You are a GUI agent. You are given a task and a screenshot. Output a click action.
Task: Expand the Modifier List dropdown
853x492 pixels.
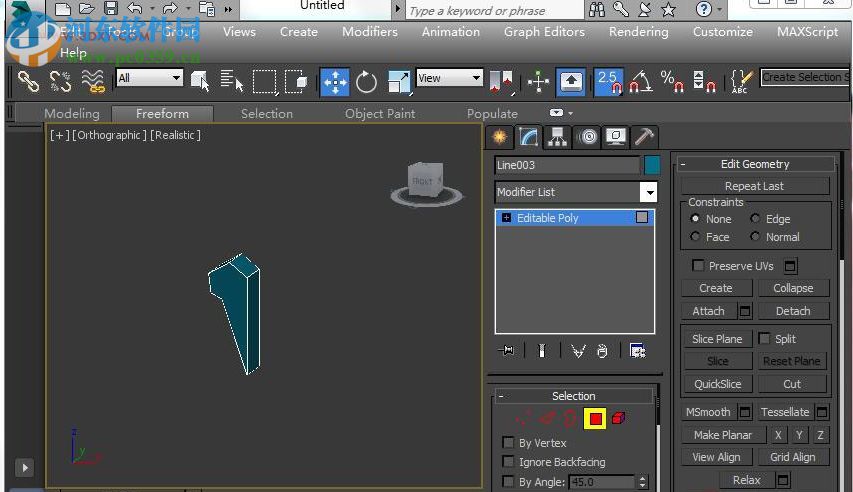click(x=648, y=192)
